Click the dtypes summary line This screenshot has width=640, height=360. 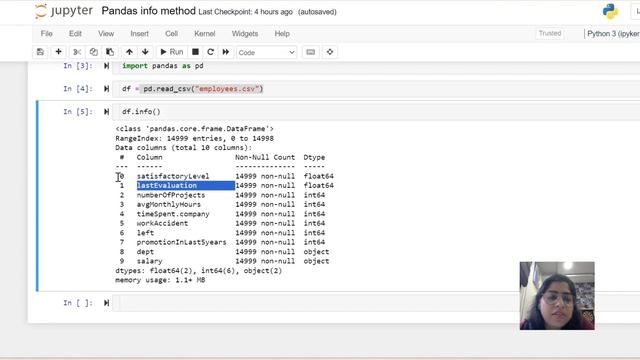coord(199,271)
